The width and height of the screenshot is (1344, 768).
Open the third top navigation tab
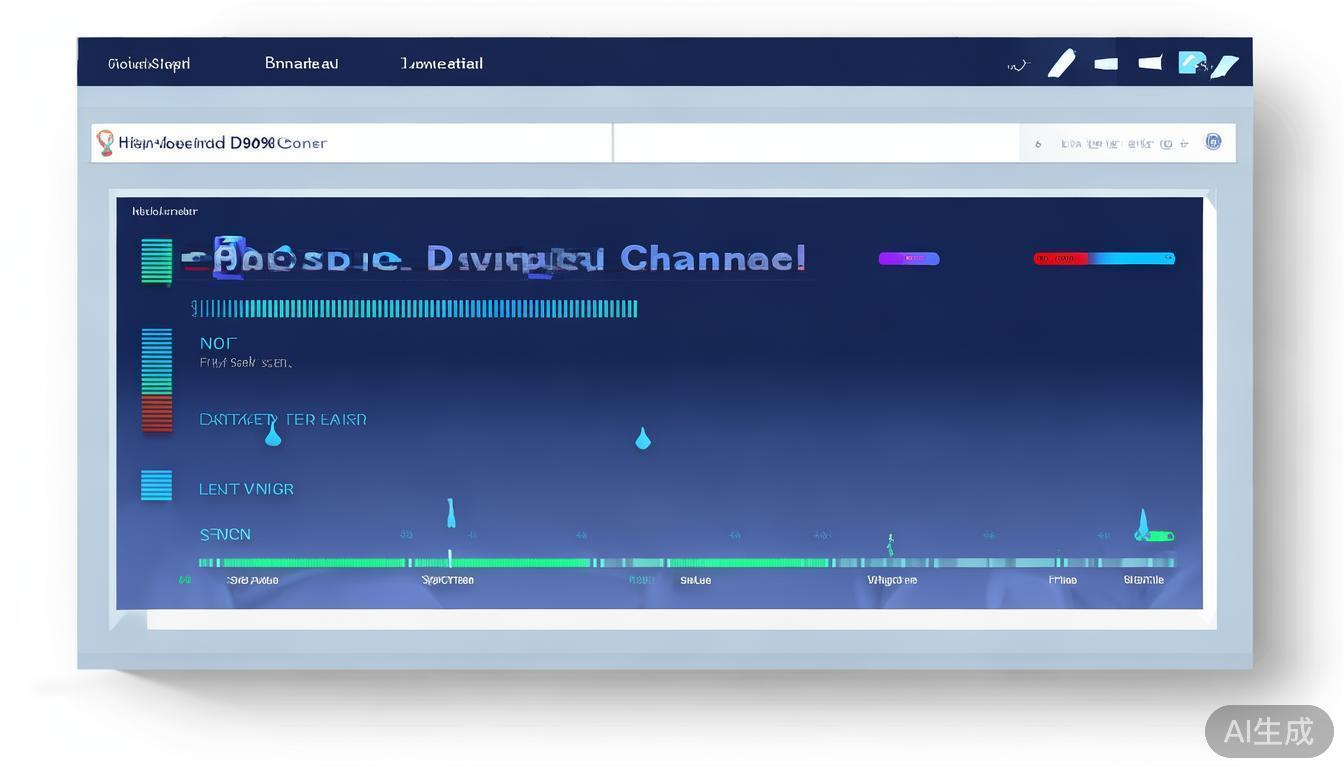click(441, 64)
